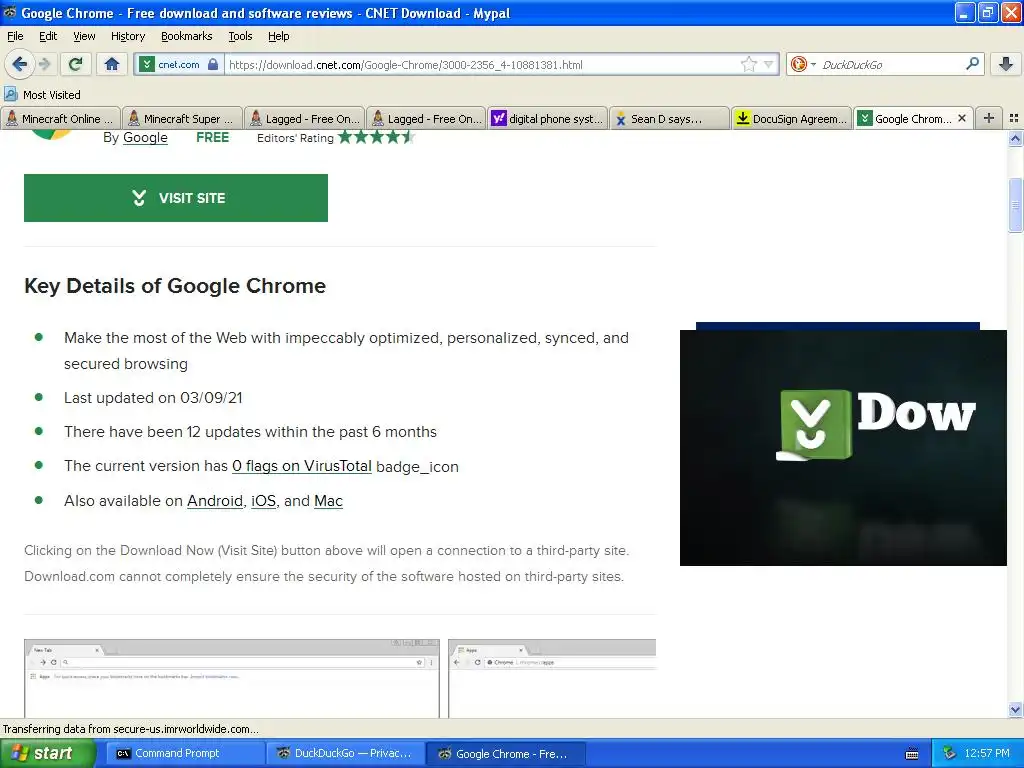Click the vertical scrollbar thumb
Image resolution: width=1024 pixels, height=768 pixels.
pyautogui.click(x=1015, y=205)
